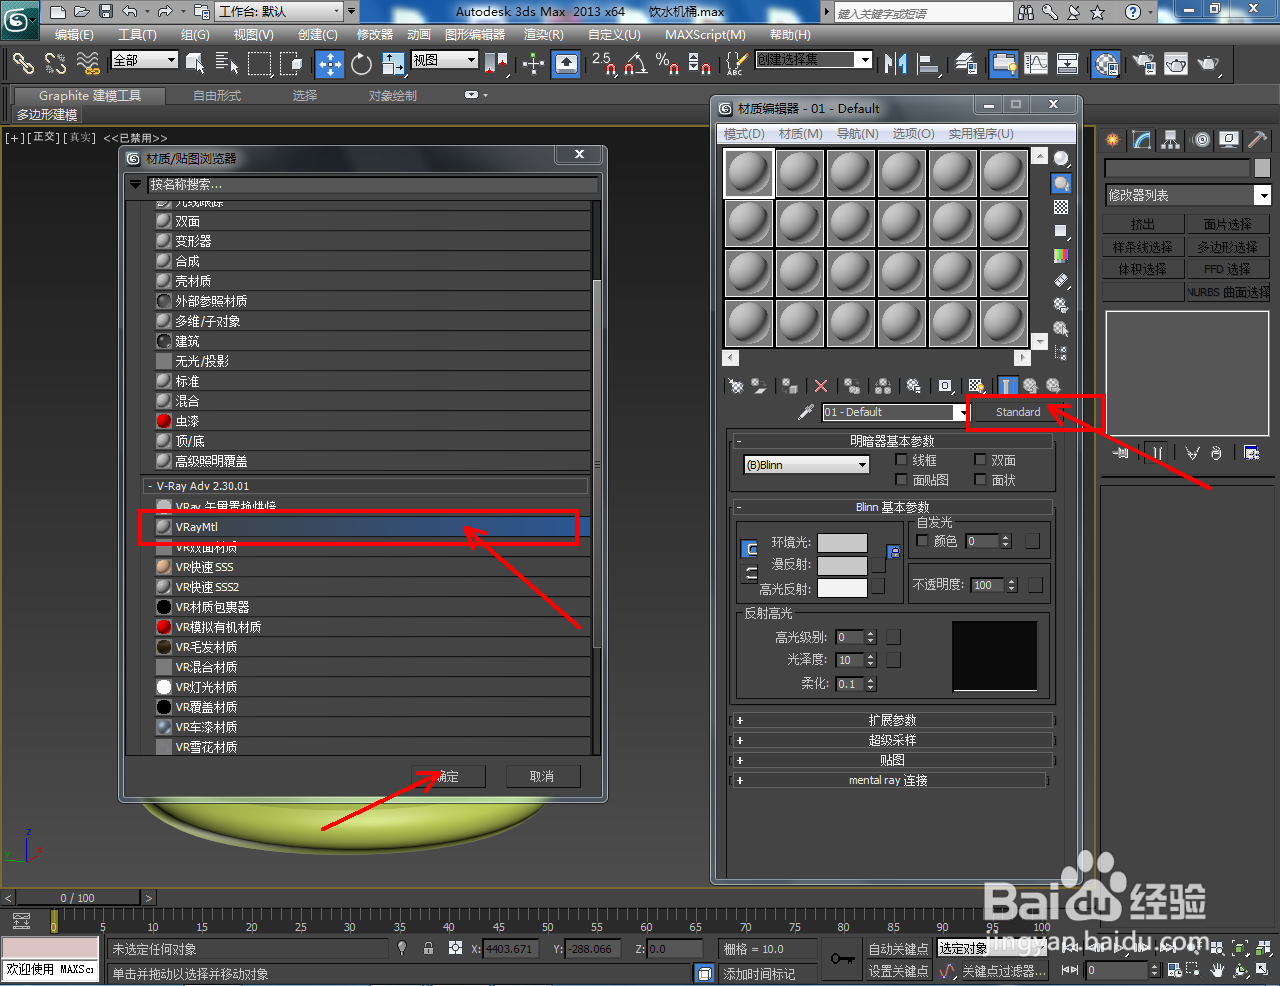Click the 取消 cancel button
Image resolution: width=1280 pixels, height=986 pixels.
pos(541,776)
